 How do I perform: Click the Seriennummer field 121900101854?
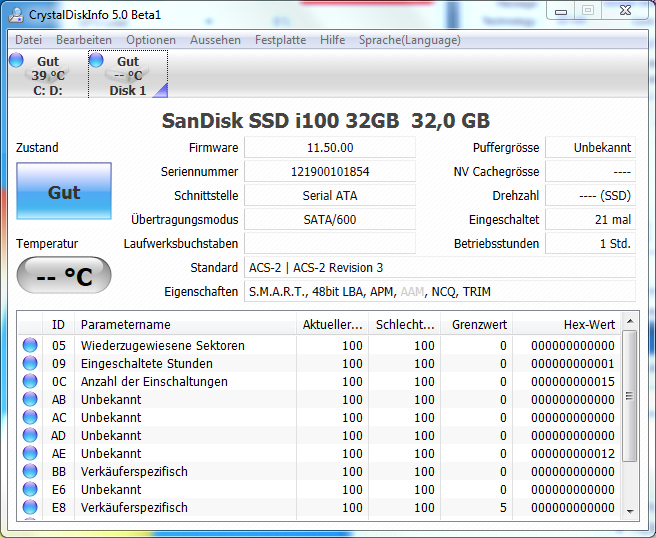click(330, 172)
